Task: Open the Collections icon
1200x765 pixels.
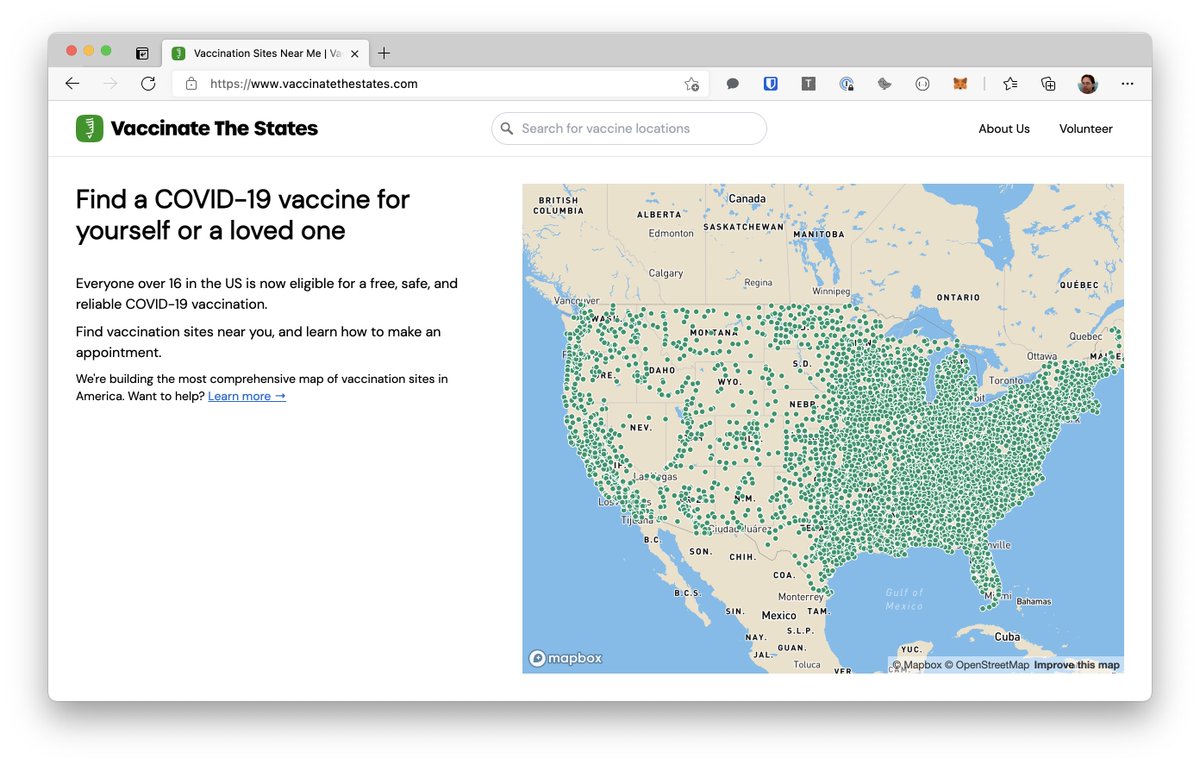Action: (x=1048, y=84)
